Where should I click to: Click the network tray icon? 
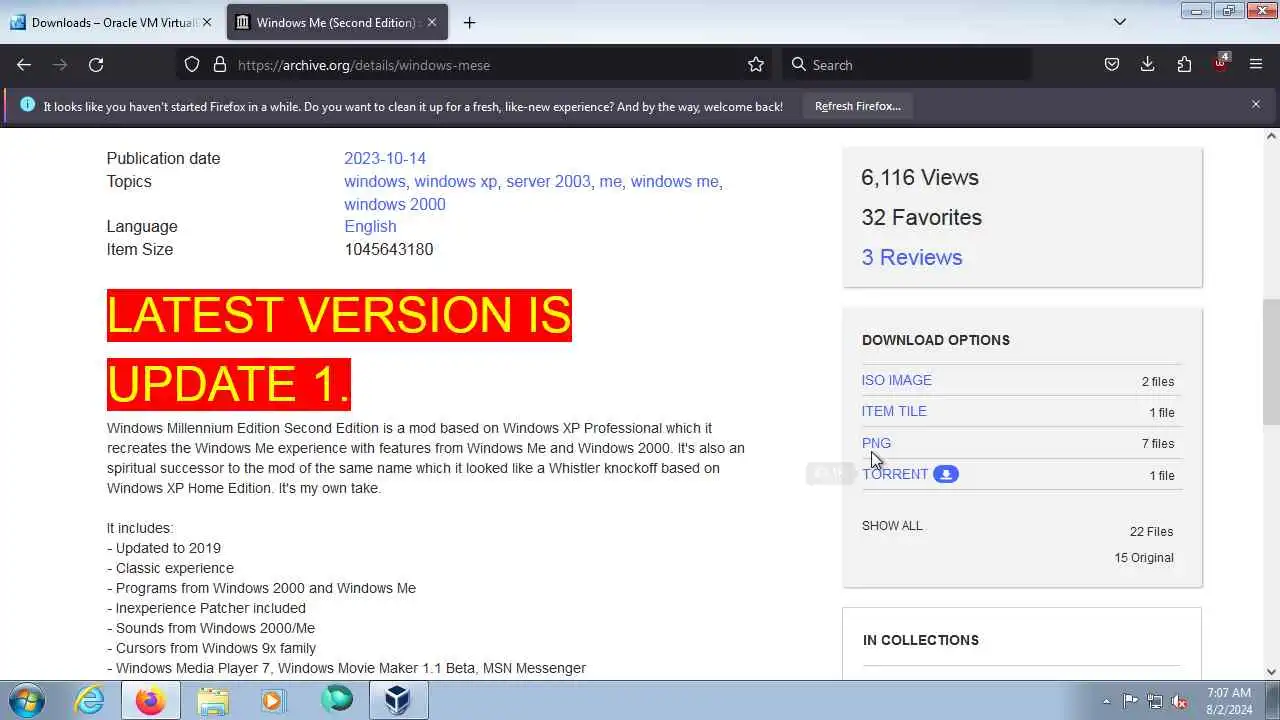coord(1155,701)
